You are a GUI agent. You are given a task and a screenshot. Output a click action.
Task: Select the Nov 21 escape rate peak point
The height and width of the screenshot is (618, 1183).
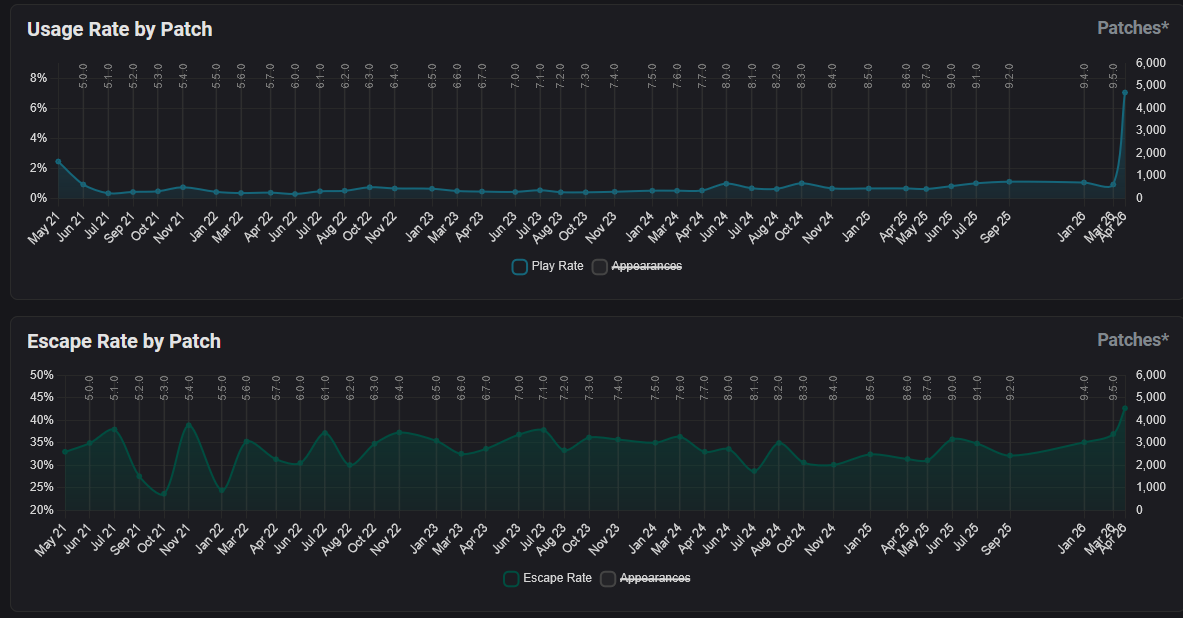tap(189, 425)
